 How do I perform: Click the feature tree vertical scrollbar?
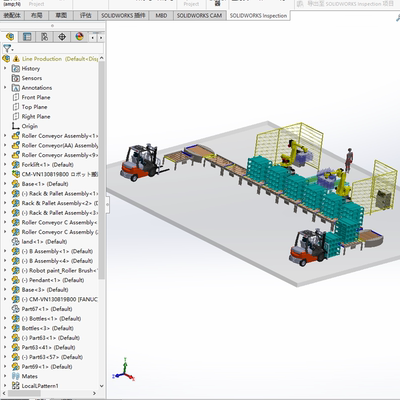point(102,170)
